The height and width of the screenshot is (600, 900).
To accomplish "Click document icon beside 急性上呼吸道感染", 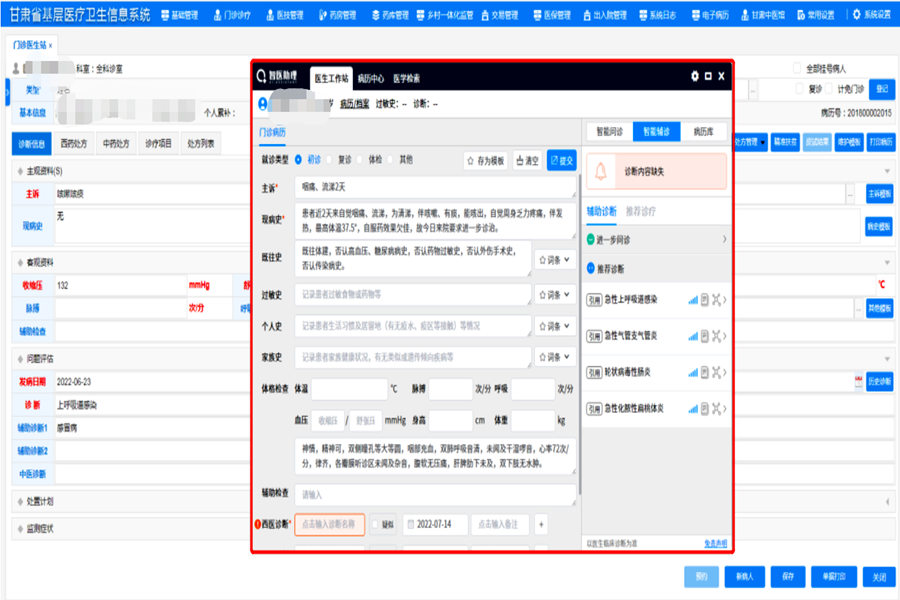I will (x=705, y=299).
